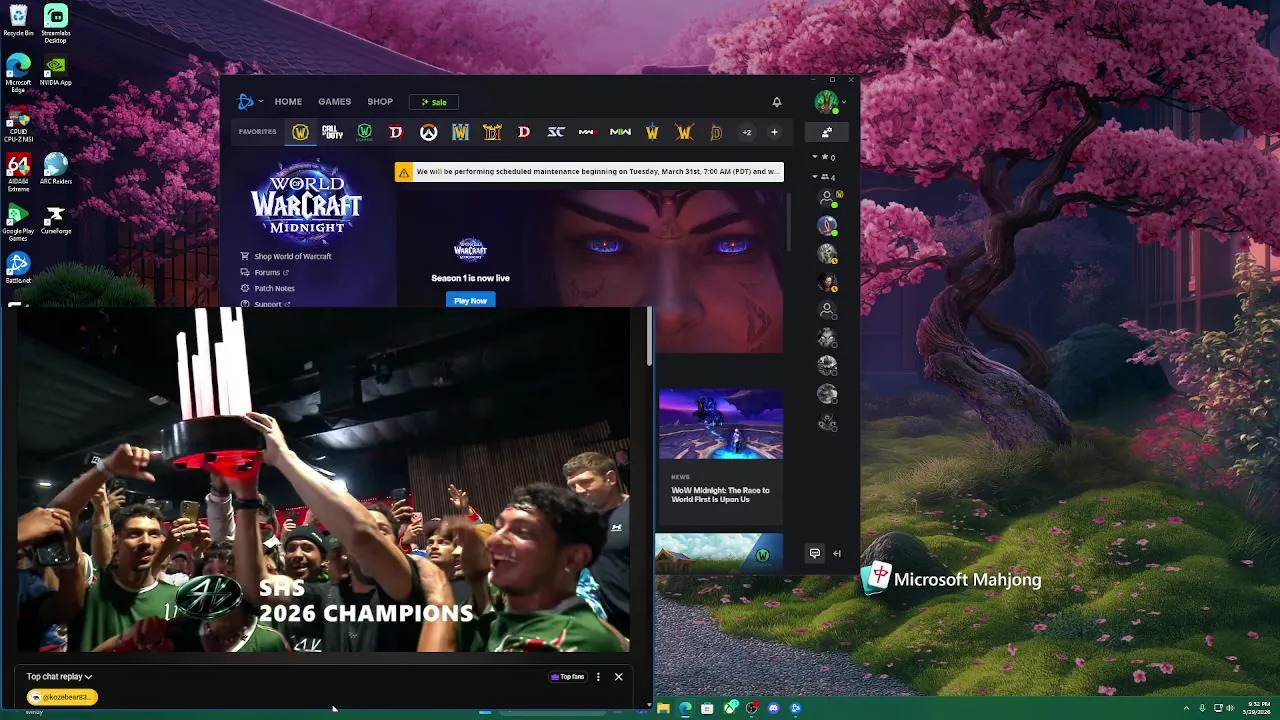The height and width of the screenshot is (720, 1280).
Task: Open the AIDA64 Extreme shortcut
Action: [x=18, y=173]
